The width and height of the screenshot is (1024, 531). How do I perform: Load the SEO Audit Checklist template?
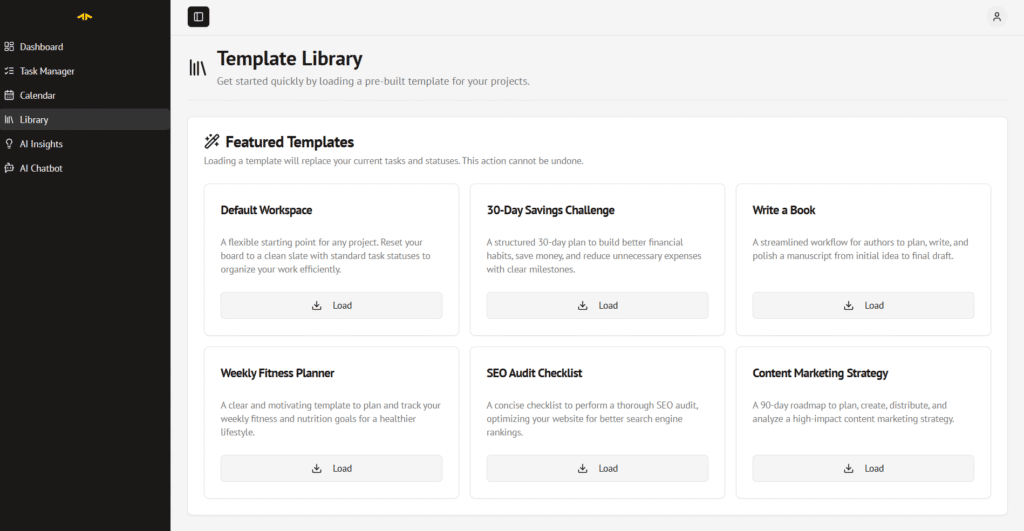pyautogui.click(x=597, y=468)
